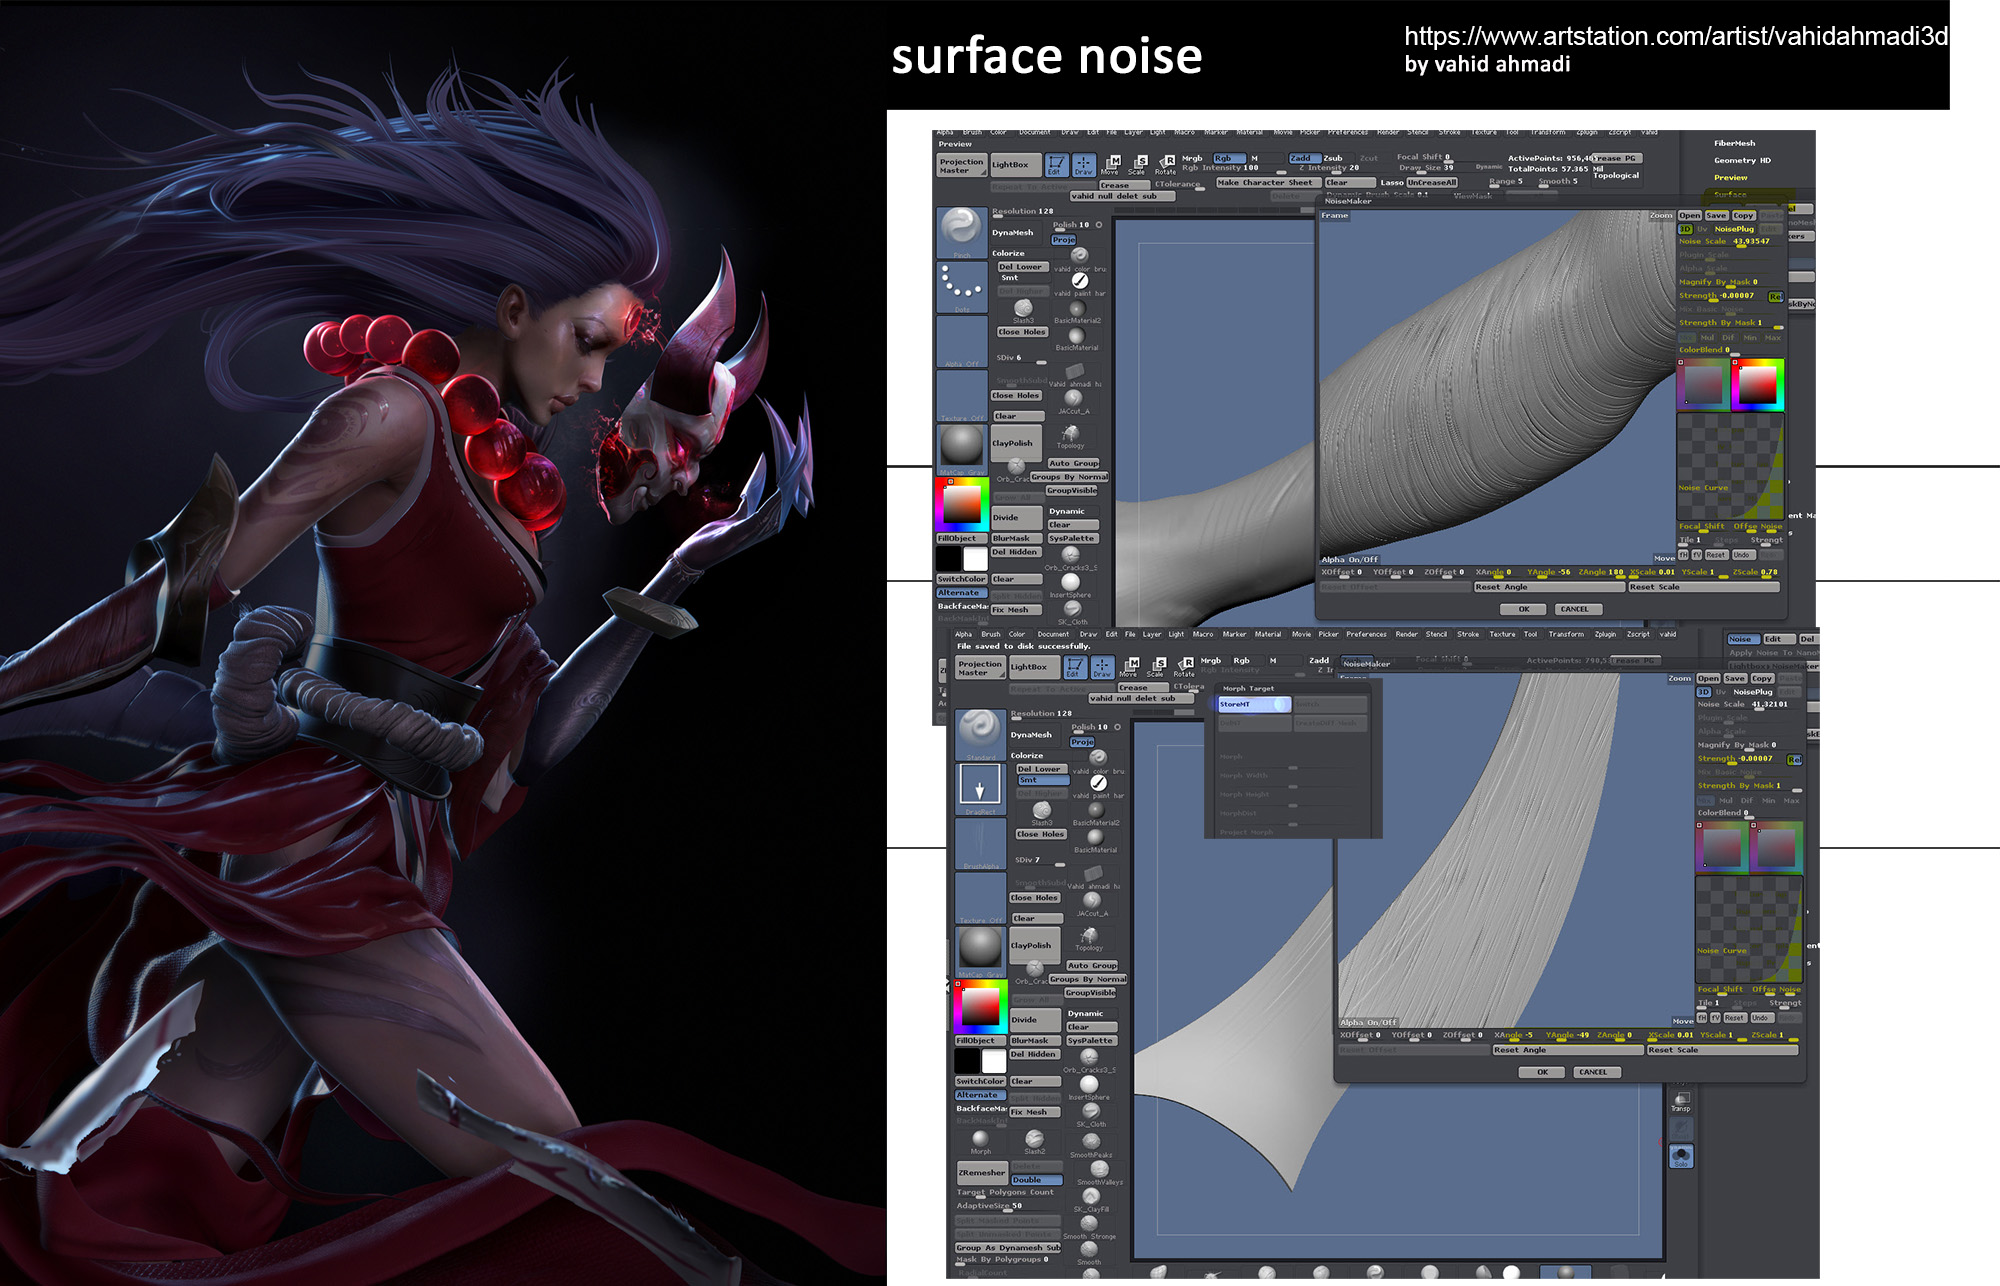The height and width of the screenshot is (1286, 2000).
Task: Toggle Zsub in upper ZBrush toolbar
Action: pyautogui.click(x=1333, y=158)
